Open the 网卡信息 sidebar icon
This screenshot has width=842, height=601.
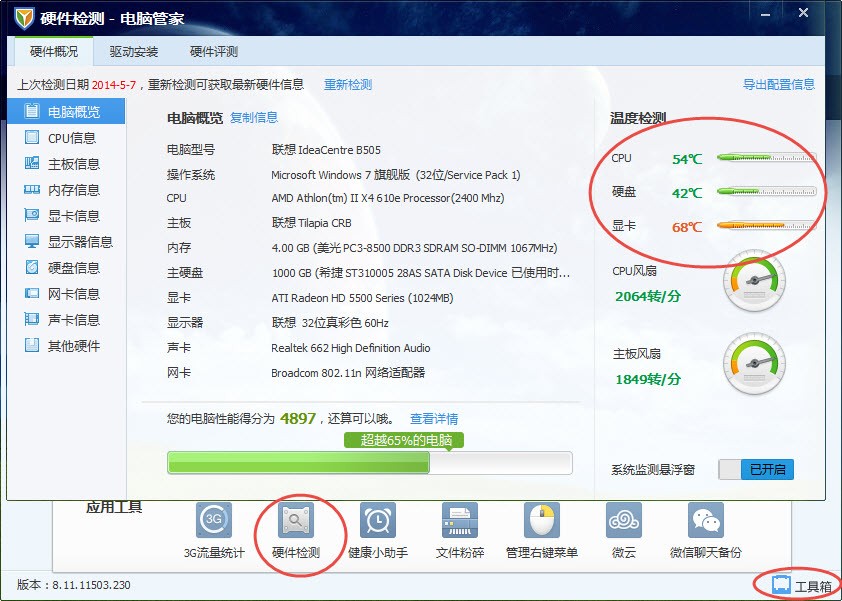(32, 293)
